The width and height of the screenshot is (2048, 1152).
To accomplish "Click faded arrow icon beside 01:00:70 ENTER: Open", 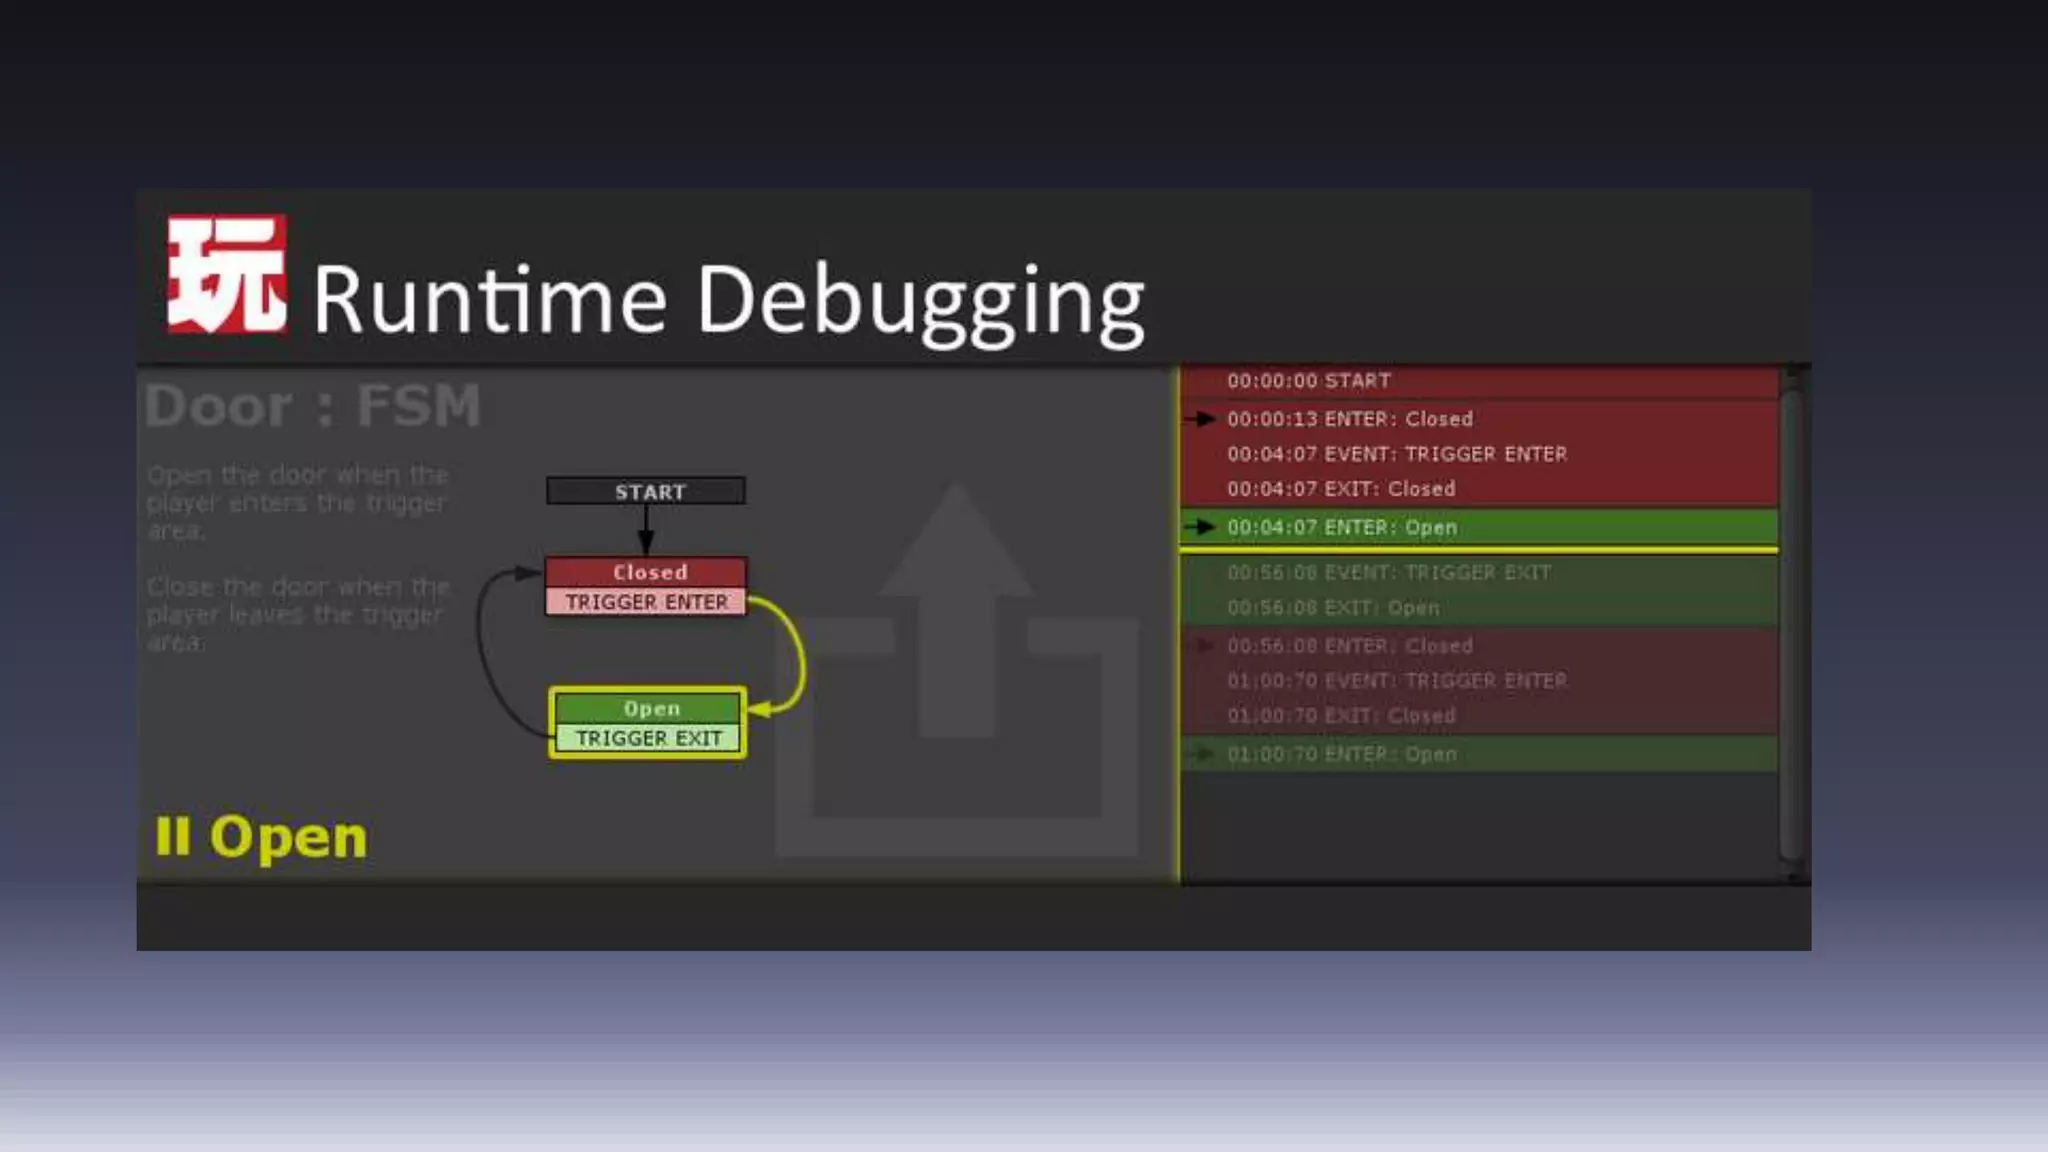I will point(1204,754).
